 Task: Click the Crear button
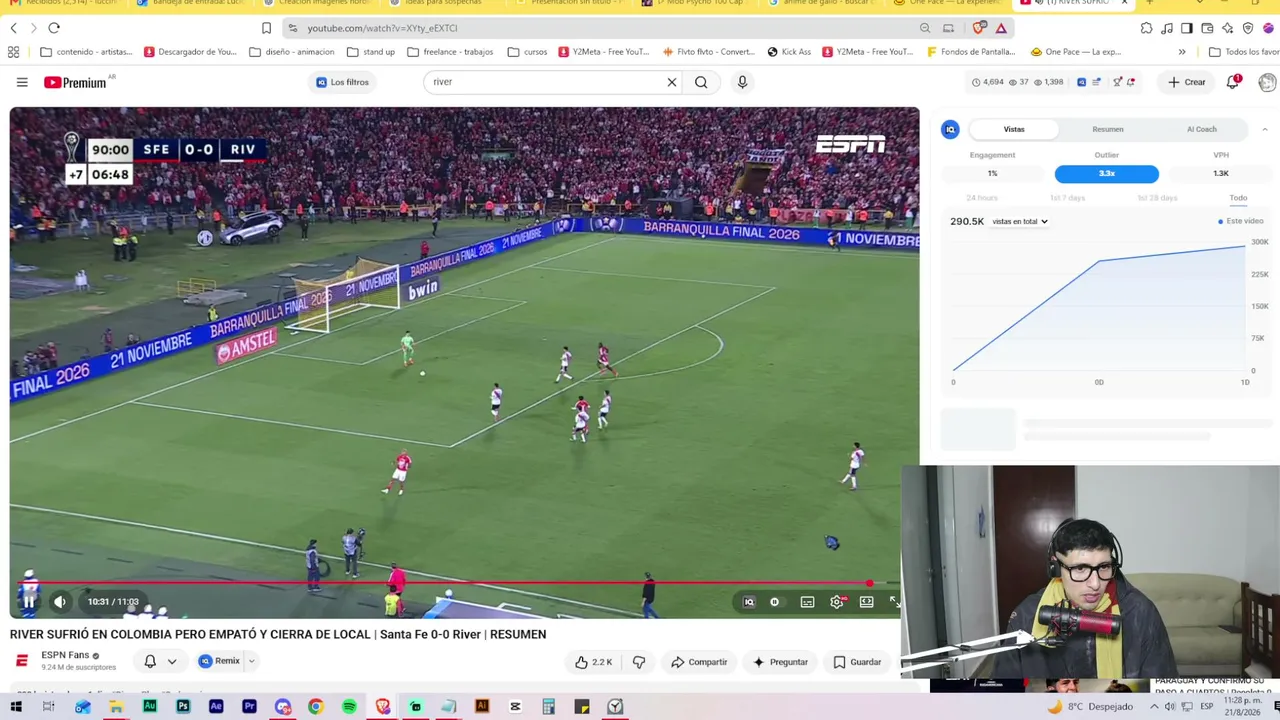point(1186,82)
